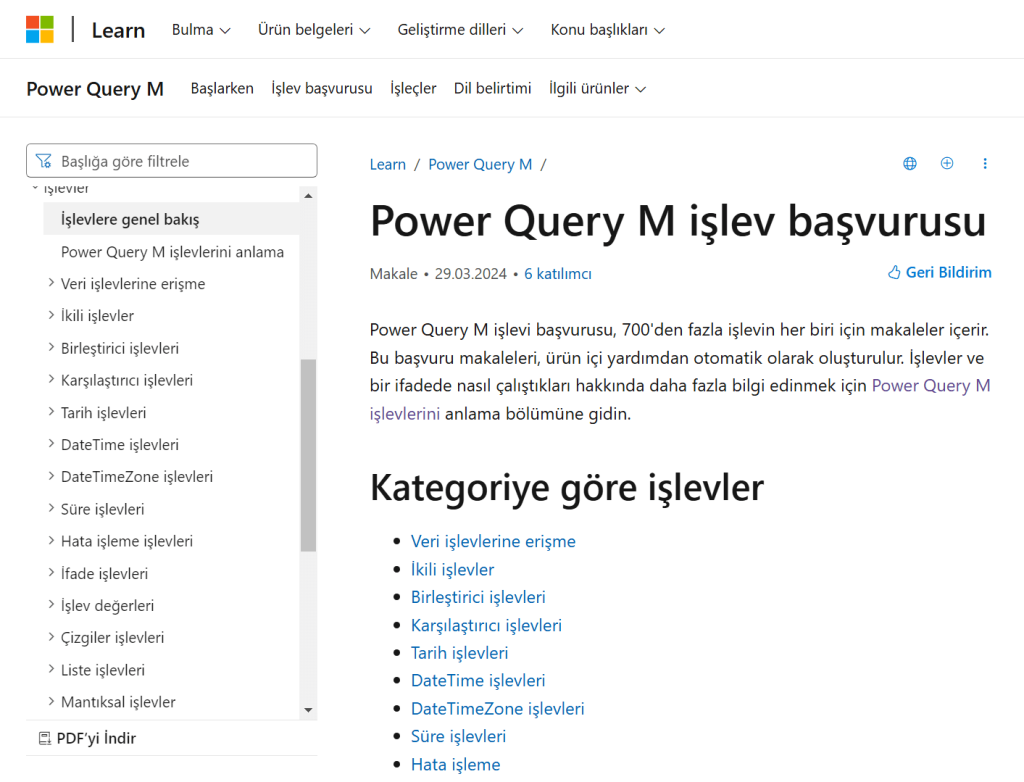
Task: Expand Birleştirici işlevleri tree node
Action: pyautogui.click(x=51, y=348)
